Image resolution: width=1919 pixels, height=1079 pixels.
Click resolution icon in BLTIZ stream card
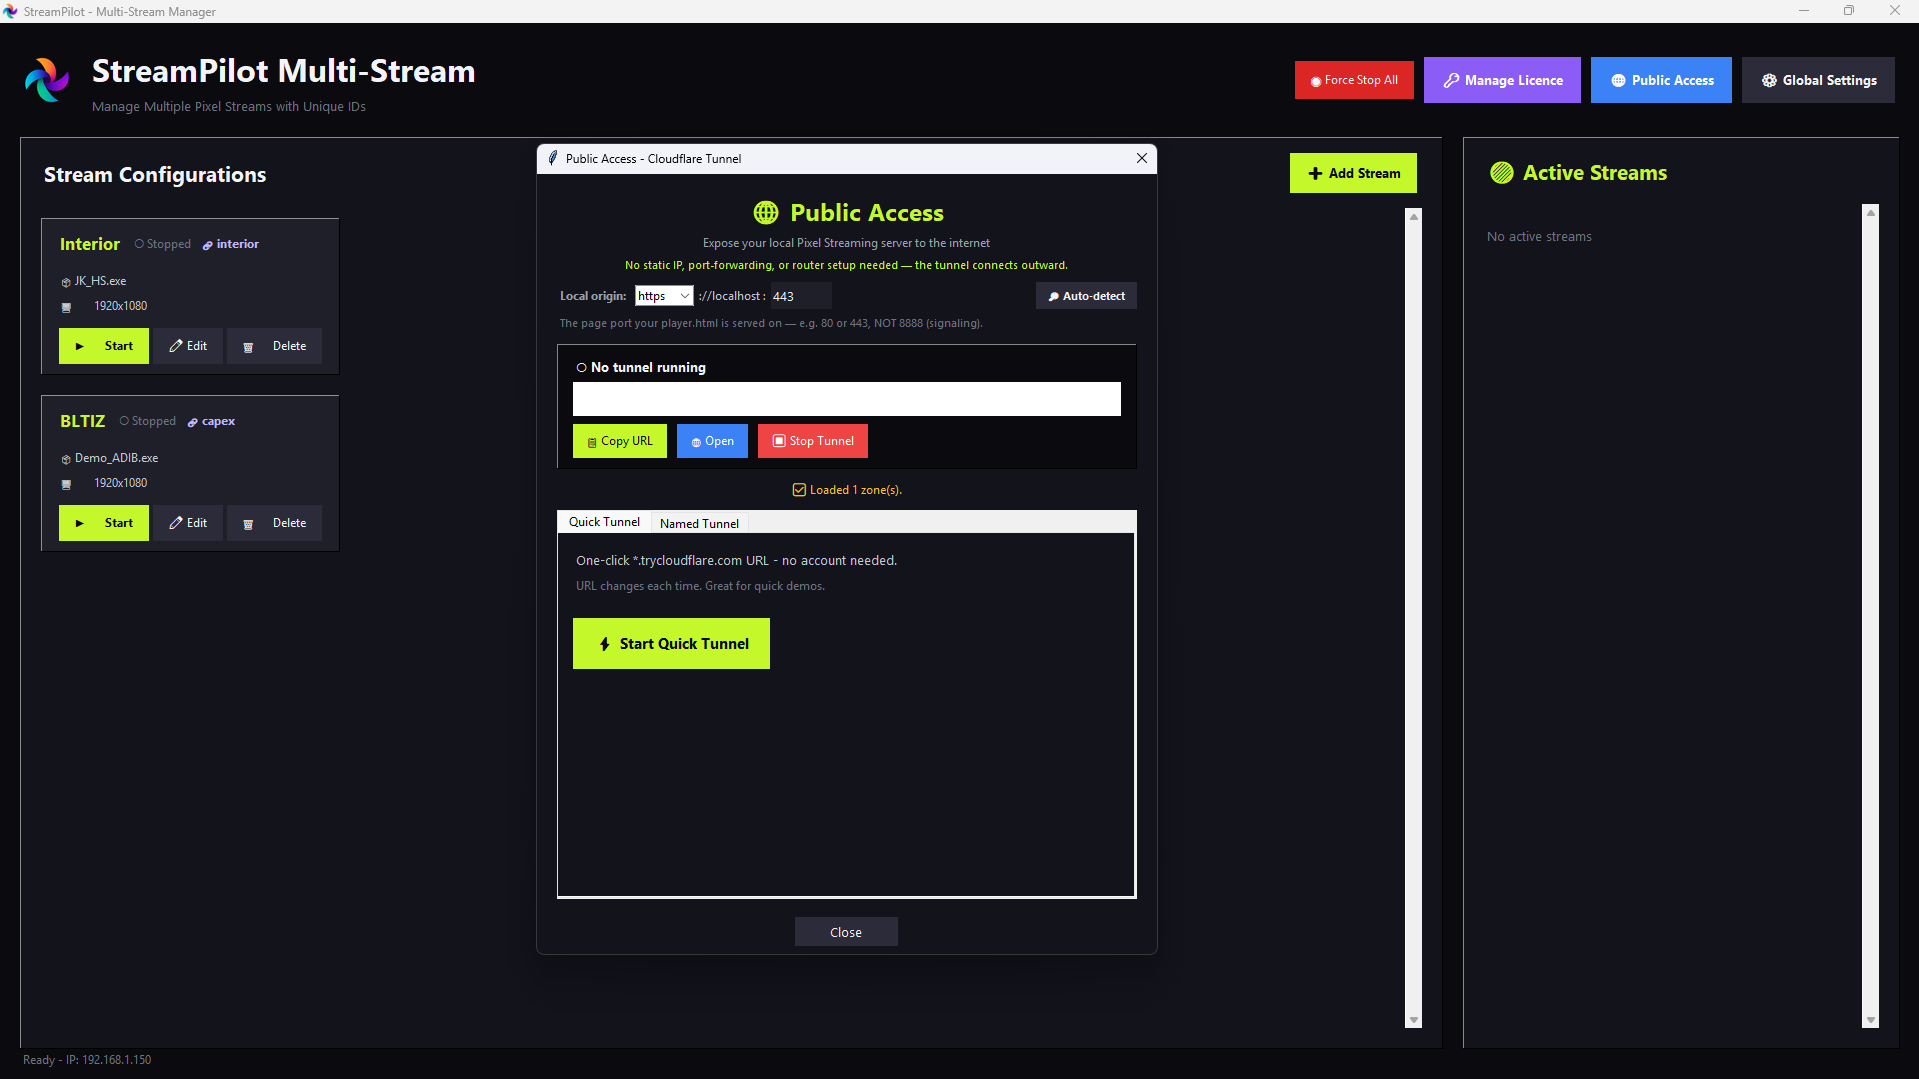(67, 484)
